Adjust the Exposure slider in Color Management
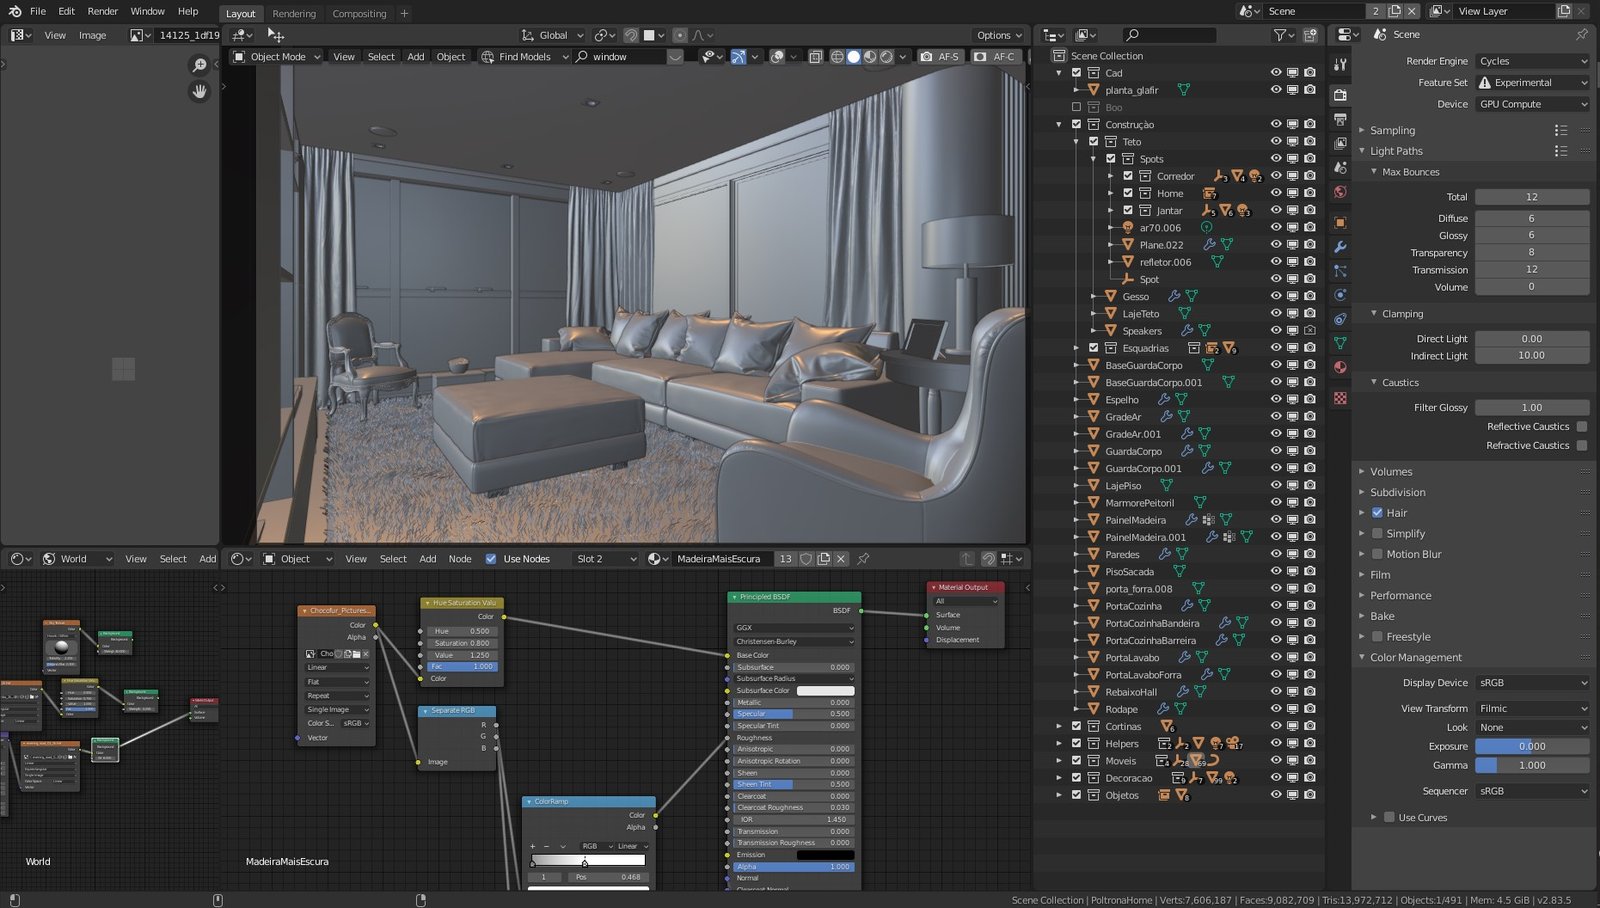 [x=1531, y=746]
